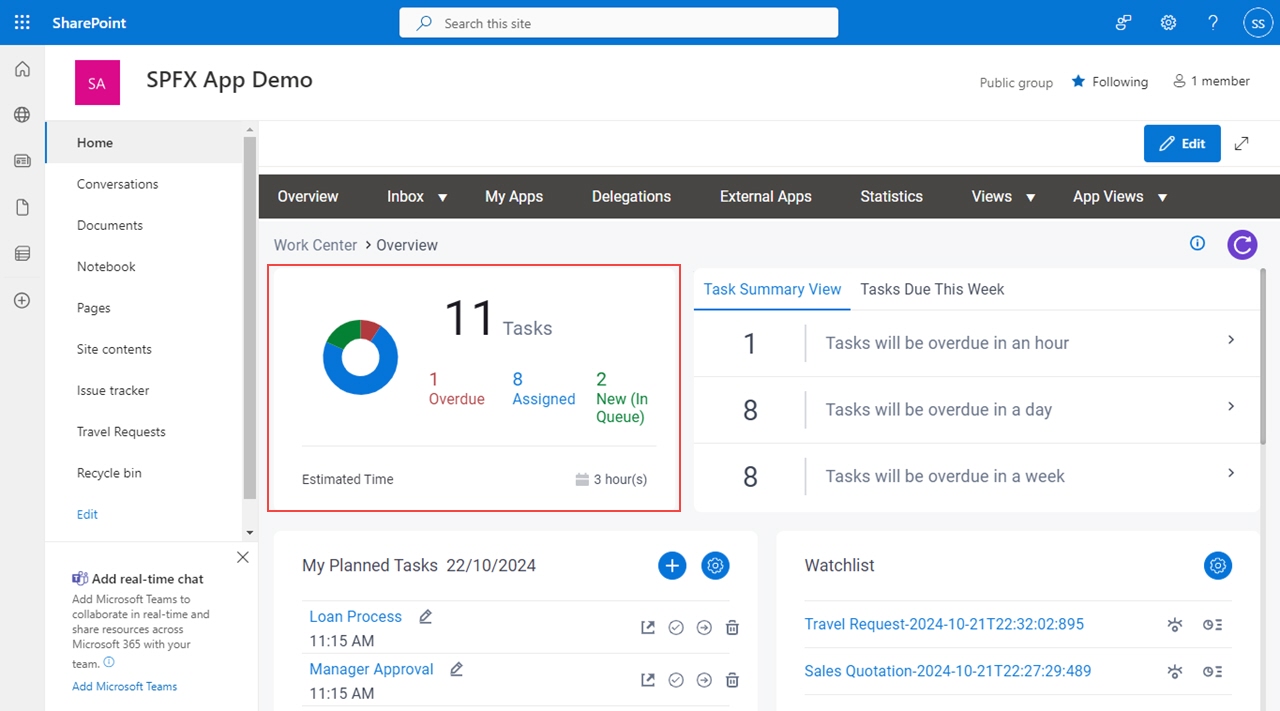The width and height of the screenshot is (1280, 711).
Task: Expand tasks overdue in a day row
Action: click(x=1231, y=407)
